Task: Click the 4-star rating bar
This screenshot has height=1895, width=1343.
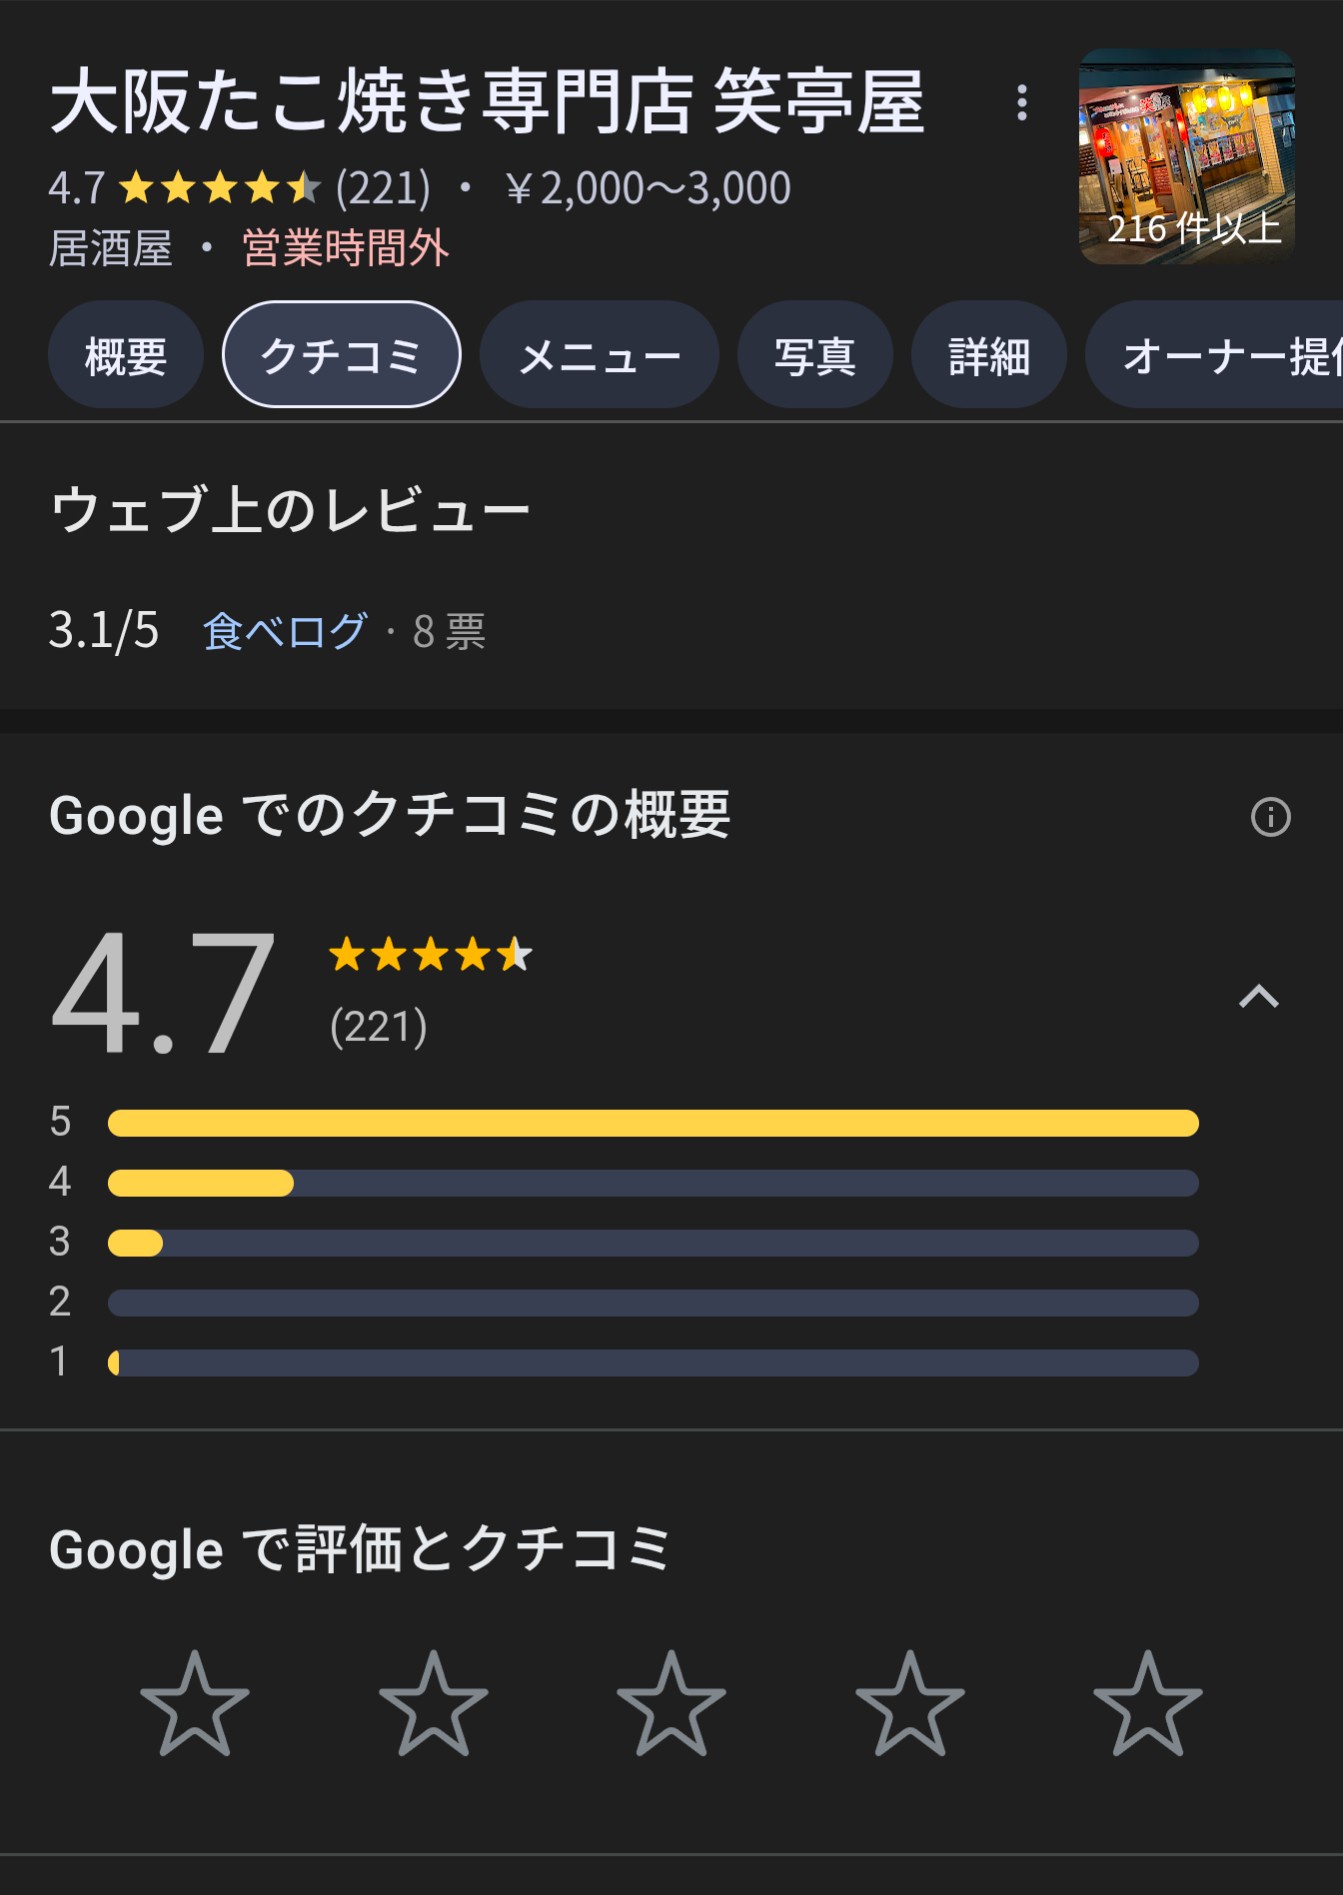Action: coord(653,1183)
